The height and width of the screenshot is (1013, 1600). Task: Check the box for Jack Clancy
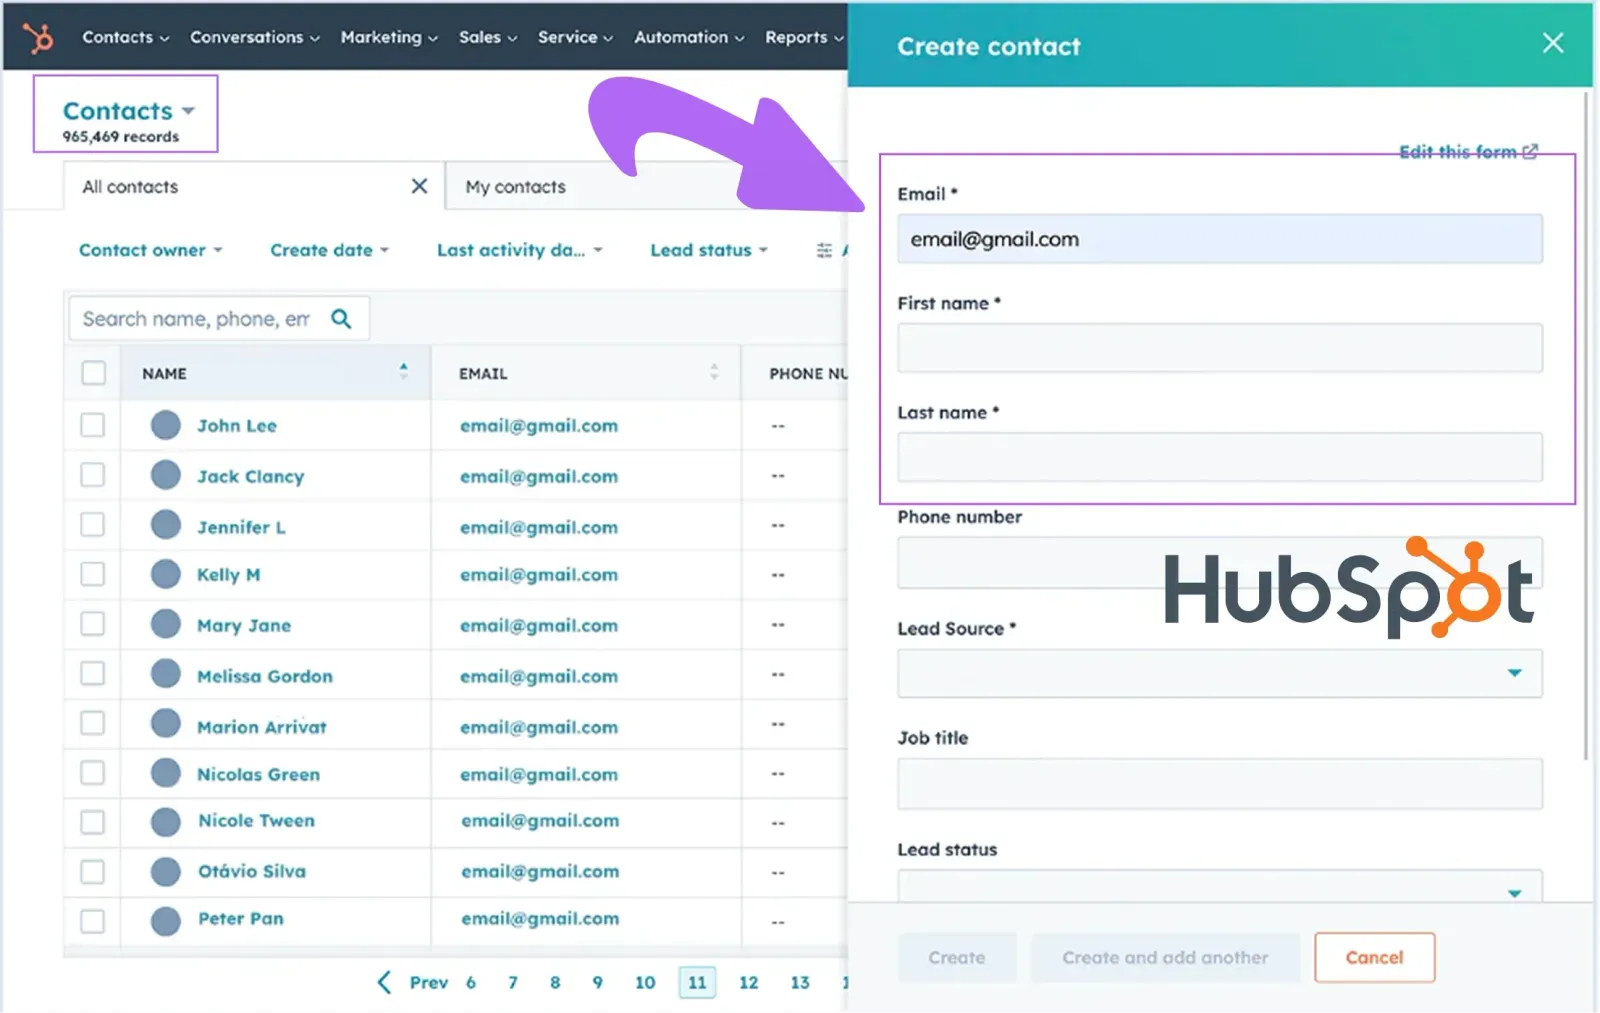click(x=93, y=475)
